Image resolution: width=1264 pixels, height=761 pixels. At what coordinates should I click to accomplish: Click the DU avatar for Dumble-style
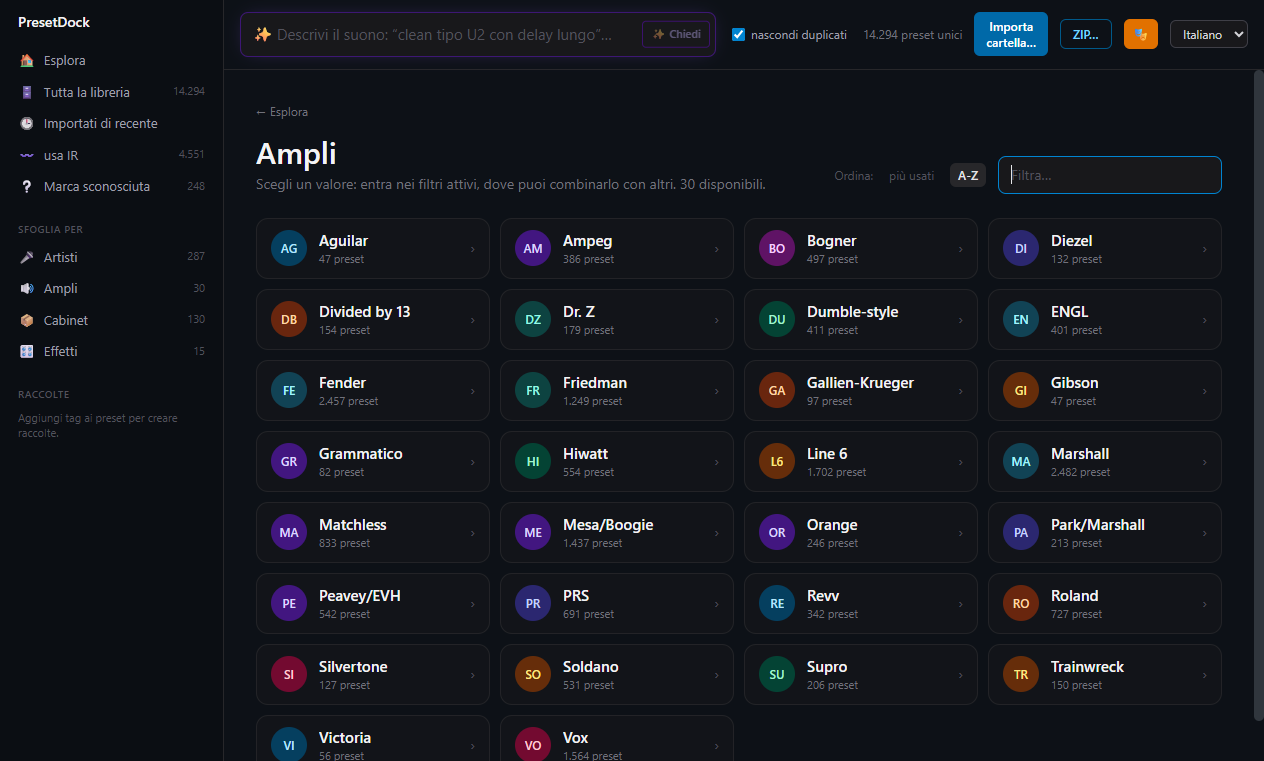pyautogui.click(x=777, y=320)
